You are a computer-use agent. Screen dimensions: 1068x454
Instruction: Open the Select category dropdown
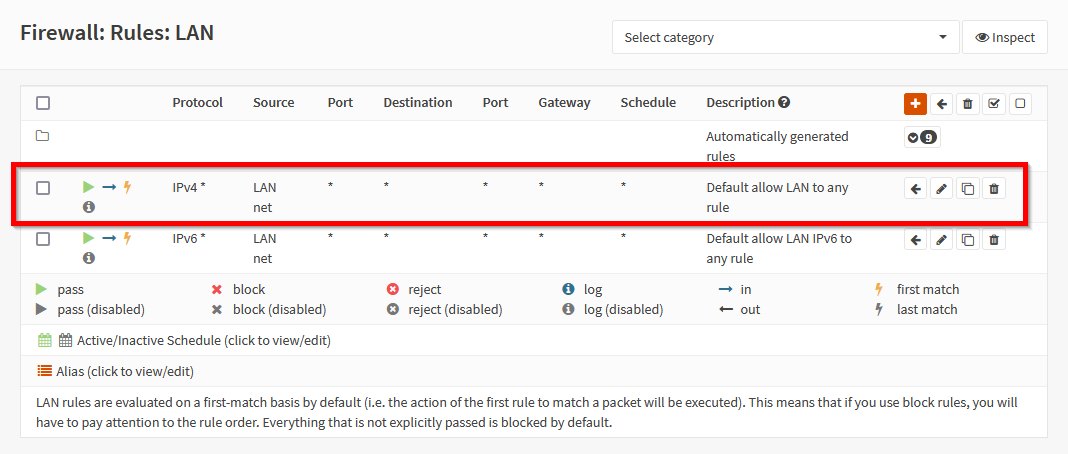tap(785, 37)
